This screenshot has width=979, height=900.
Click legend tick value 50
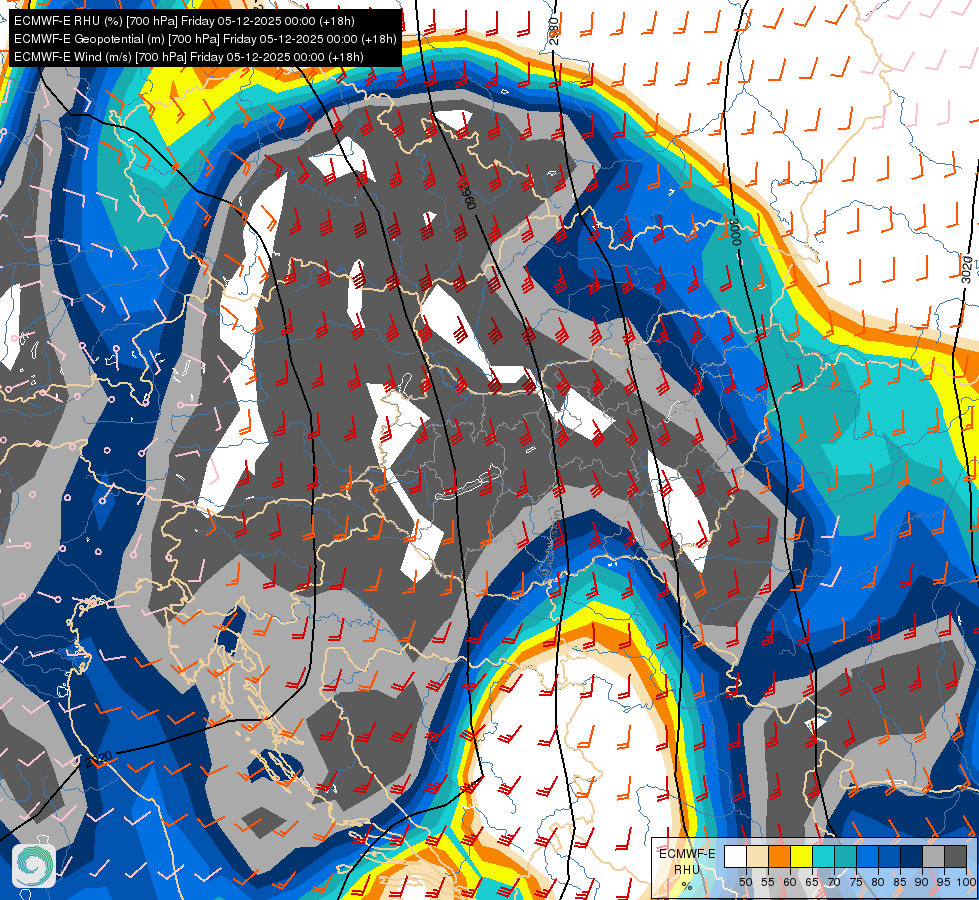point(745,882)
